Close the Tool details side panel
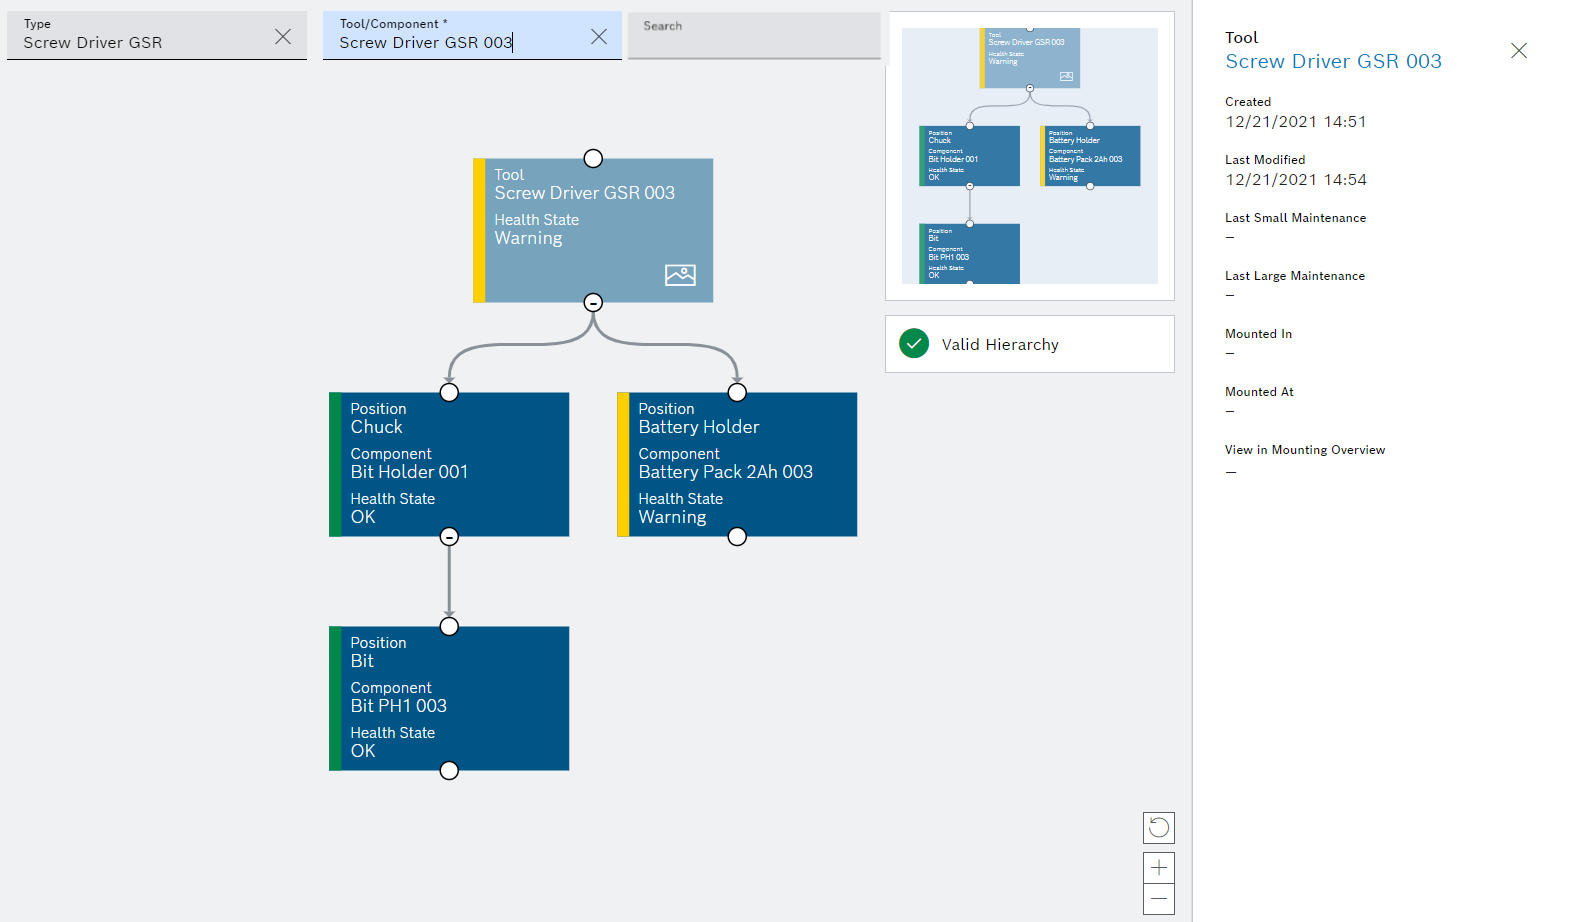This screenshot has width=1581, height=922. coord(1518,51)
